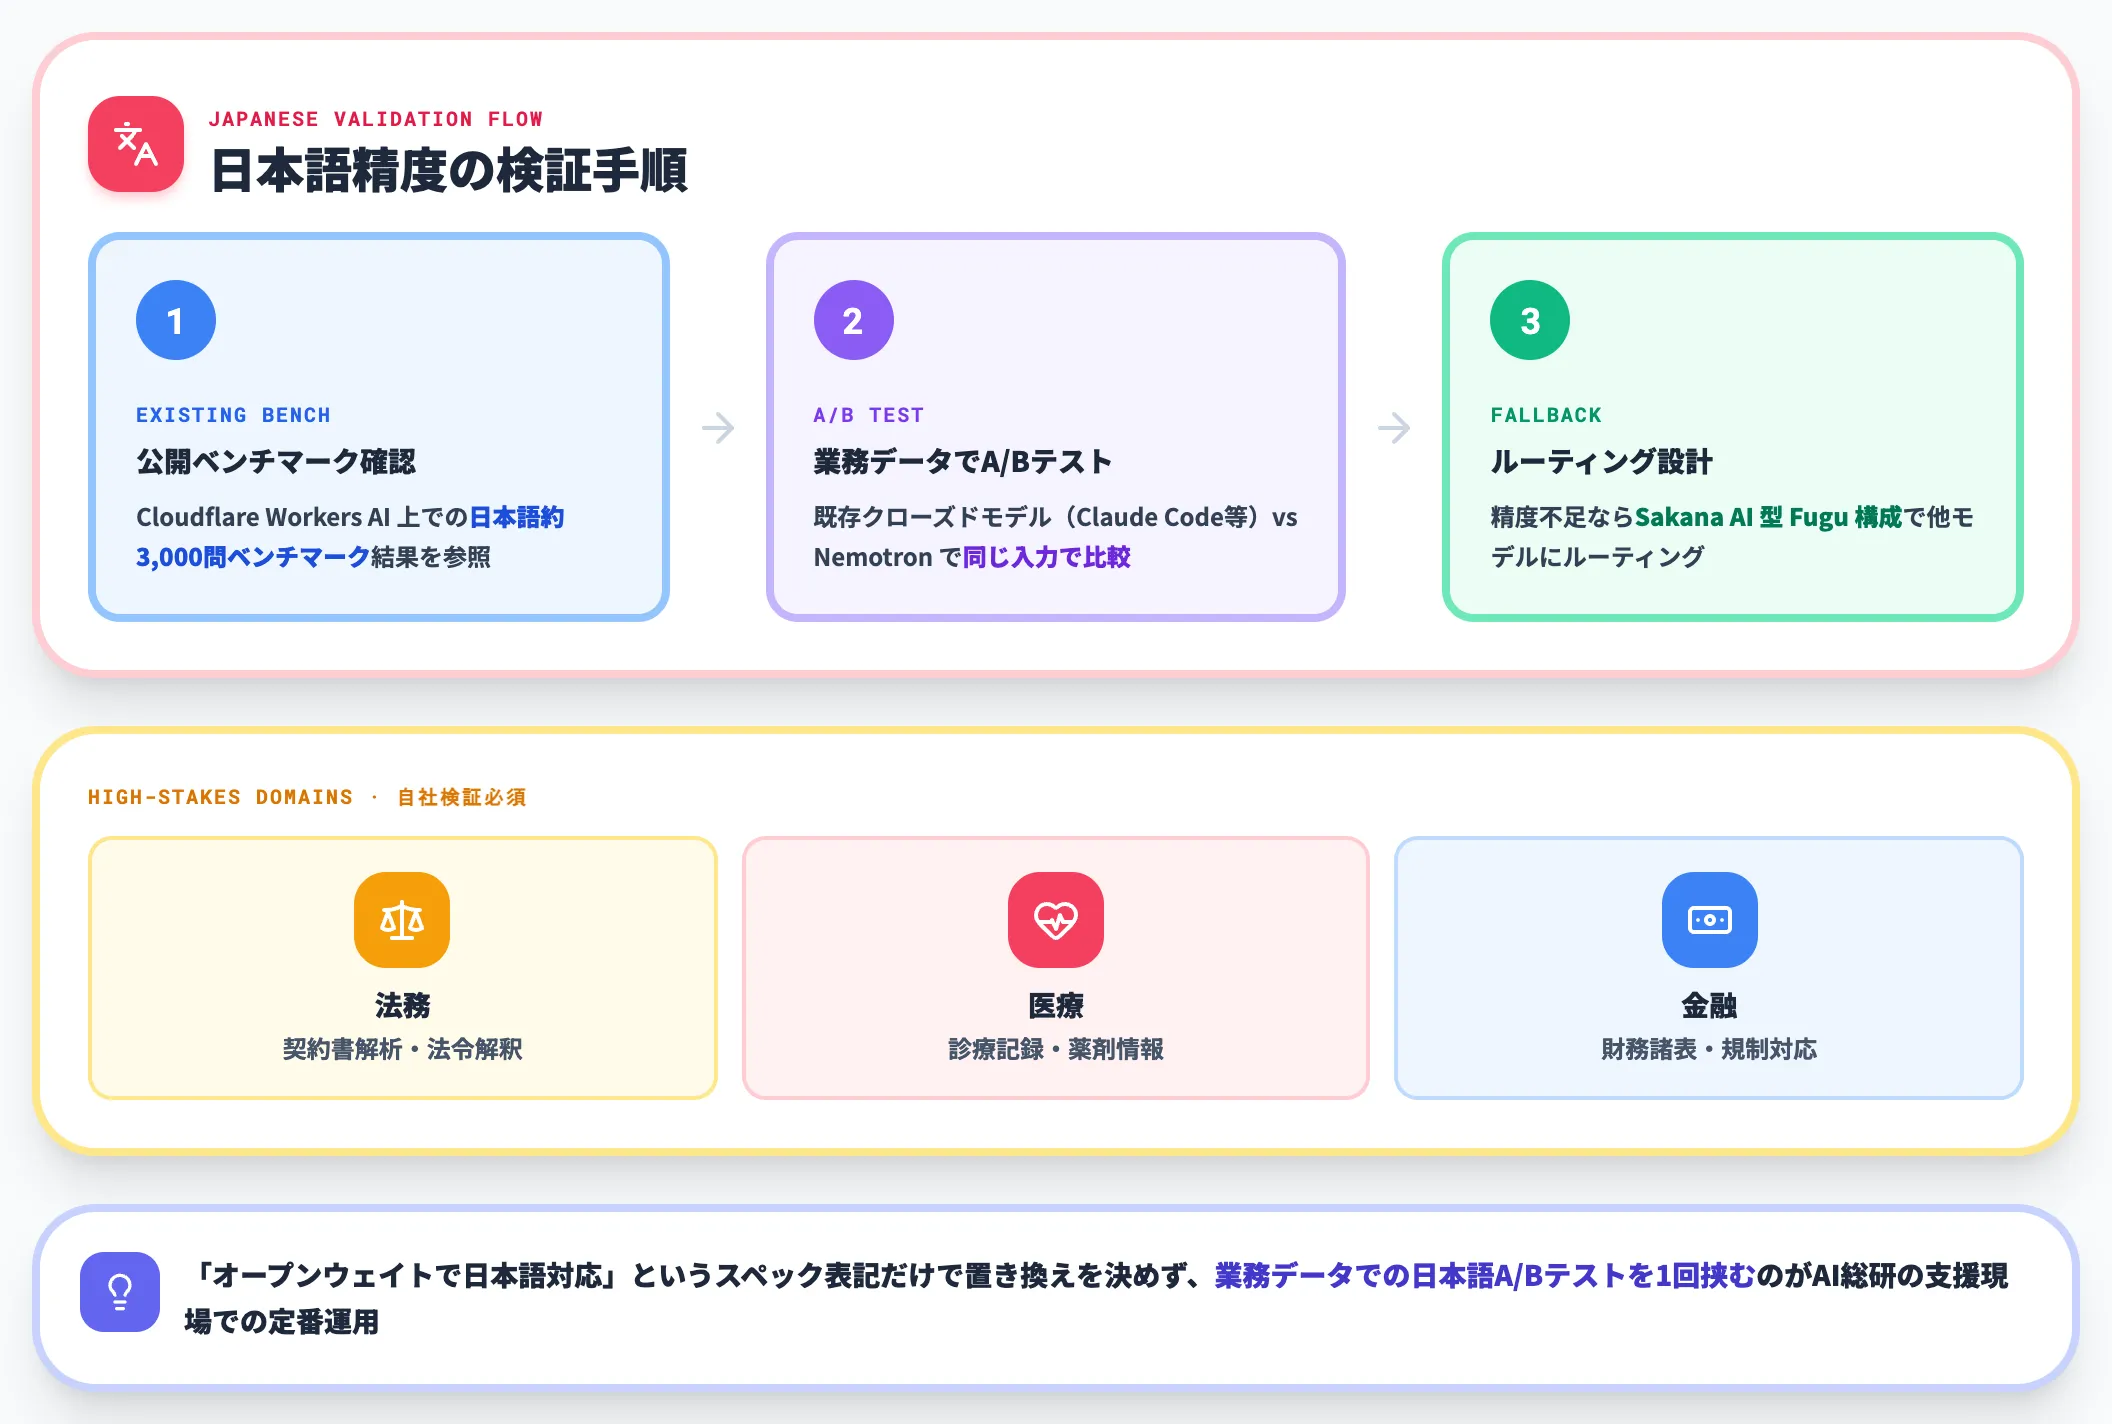Screen dimensions: 2112x1424
Task: Click the text 契約書解析・法令解釈
Action: (x=402, y=1049)
